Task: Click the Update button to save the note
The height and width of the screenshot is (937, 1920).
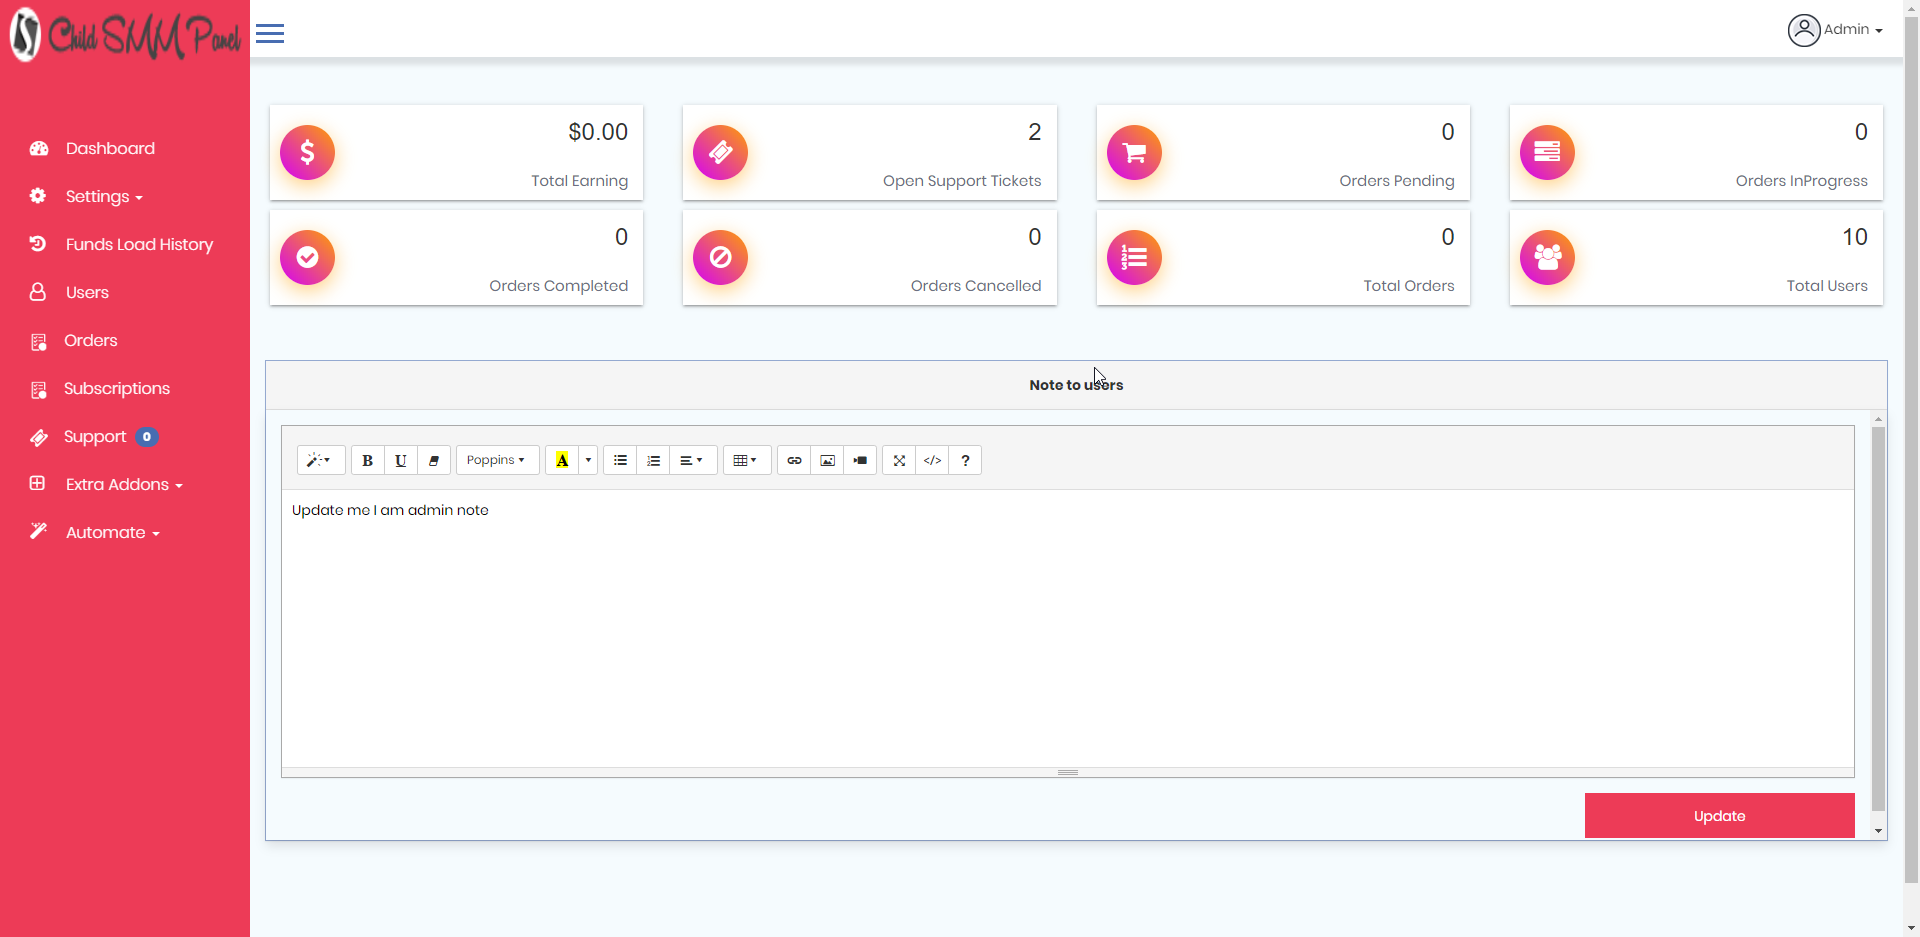Action: (1719, 815)
